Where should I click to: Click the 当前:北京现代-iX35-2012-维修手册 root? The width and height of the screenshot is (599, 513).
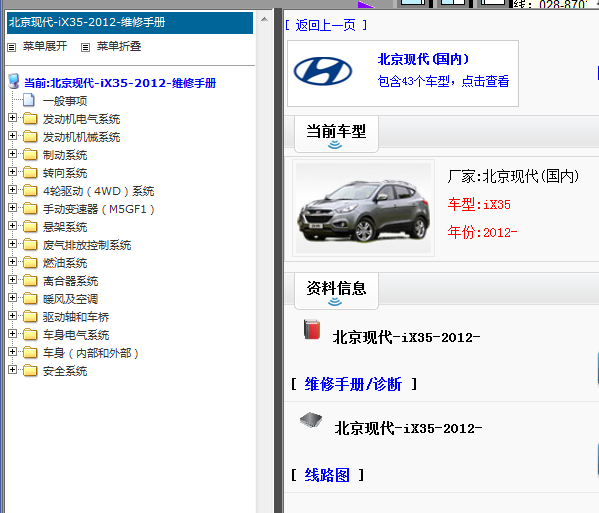pos(120,83)
